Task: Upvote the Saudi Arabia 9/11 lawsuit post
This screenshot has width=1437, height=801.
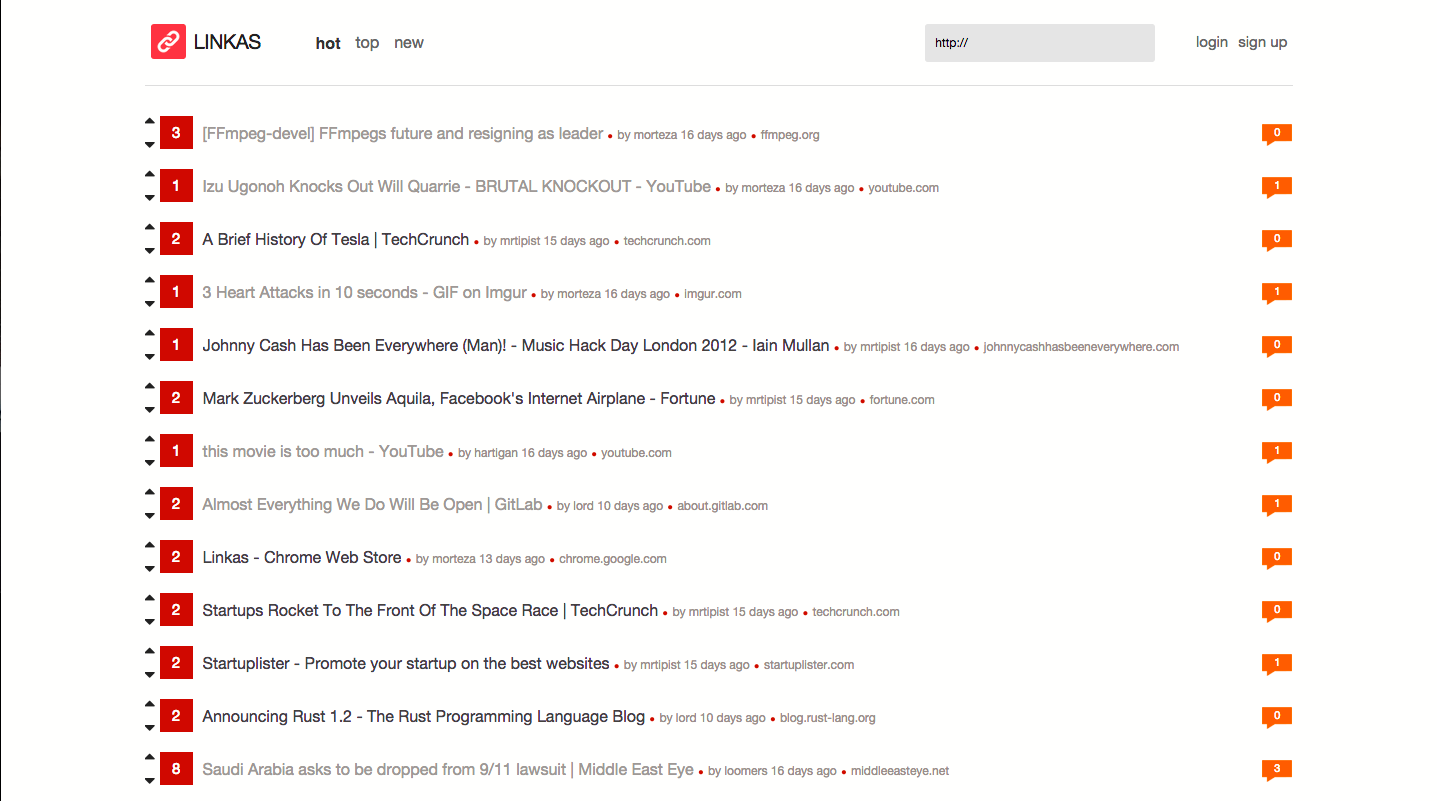Action: pyautogui.click(x=150, y=757)
